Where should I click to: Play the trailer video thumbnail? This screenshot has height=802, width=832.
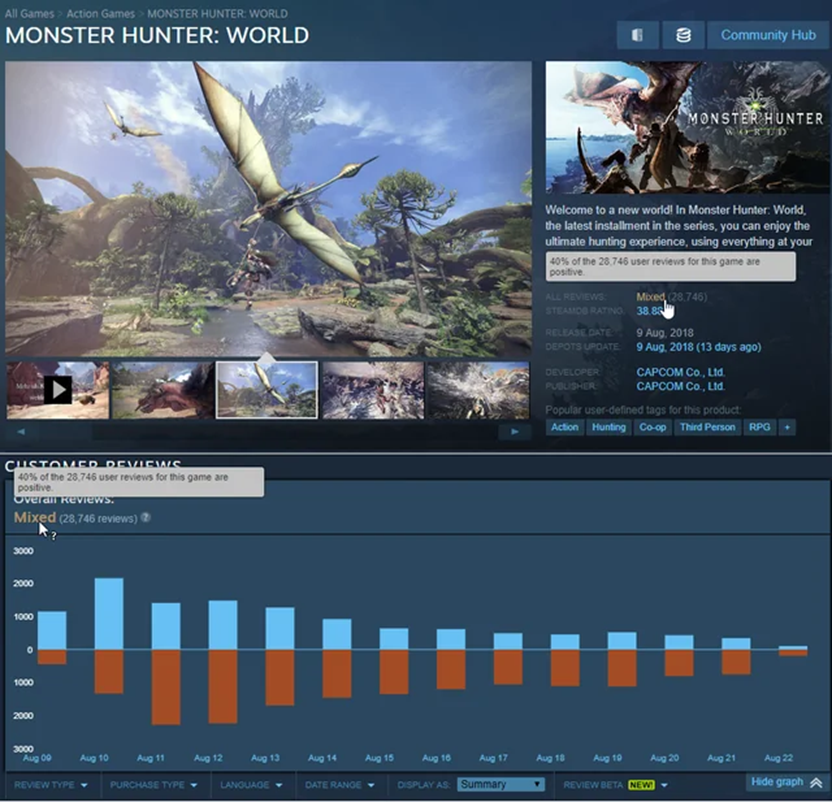click(x=57, y=390)
